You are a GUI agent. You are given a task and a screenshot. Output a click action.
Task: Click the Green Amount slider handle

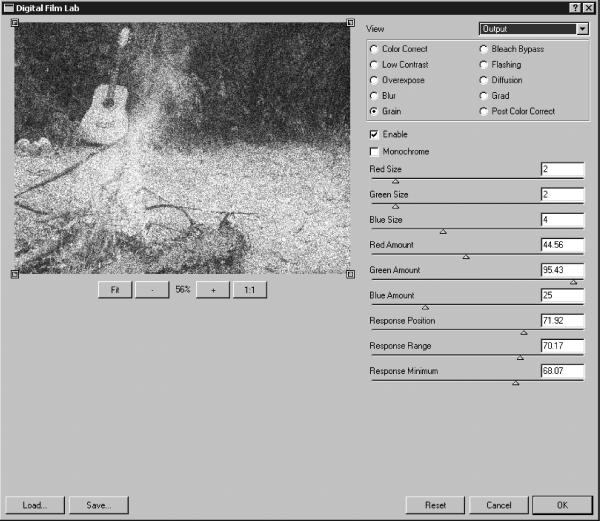(574, 282)
